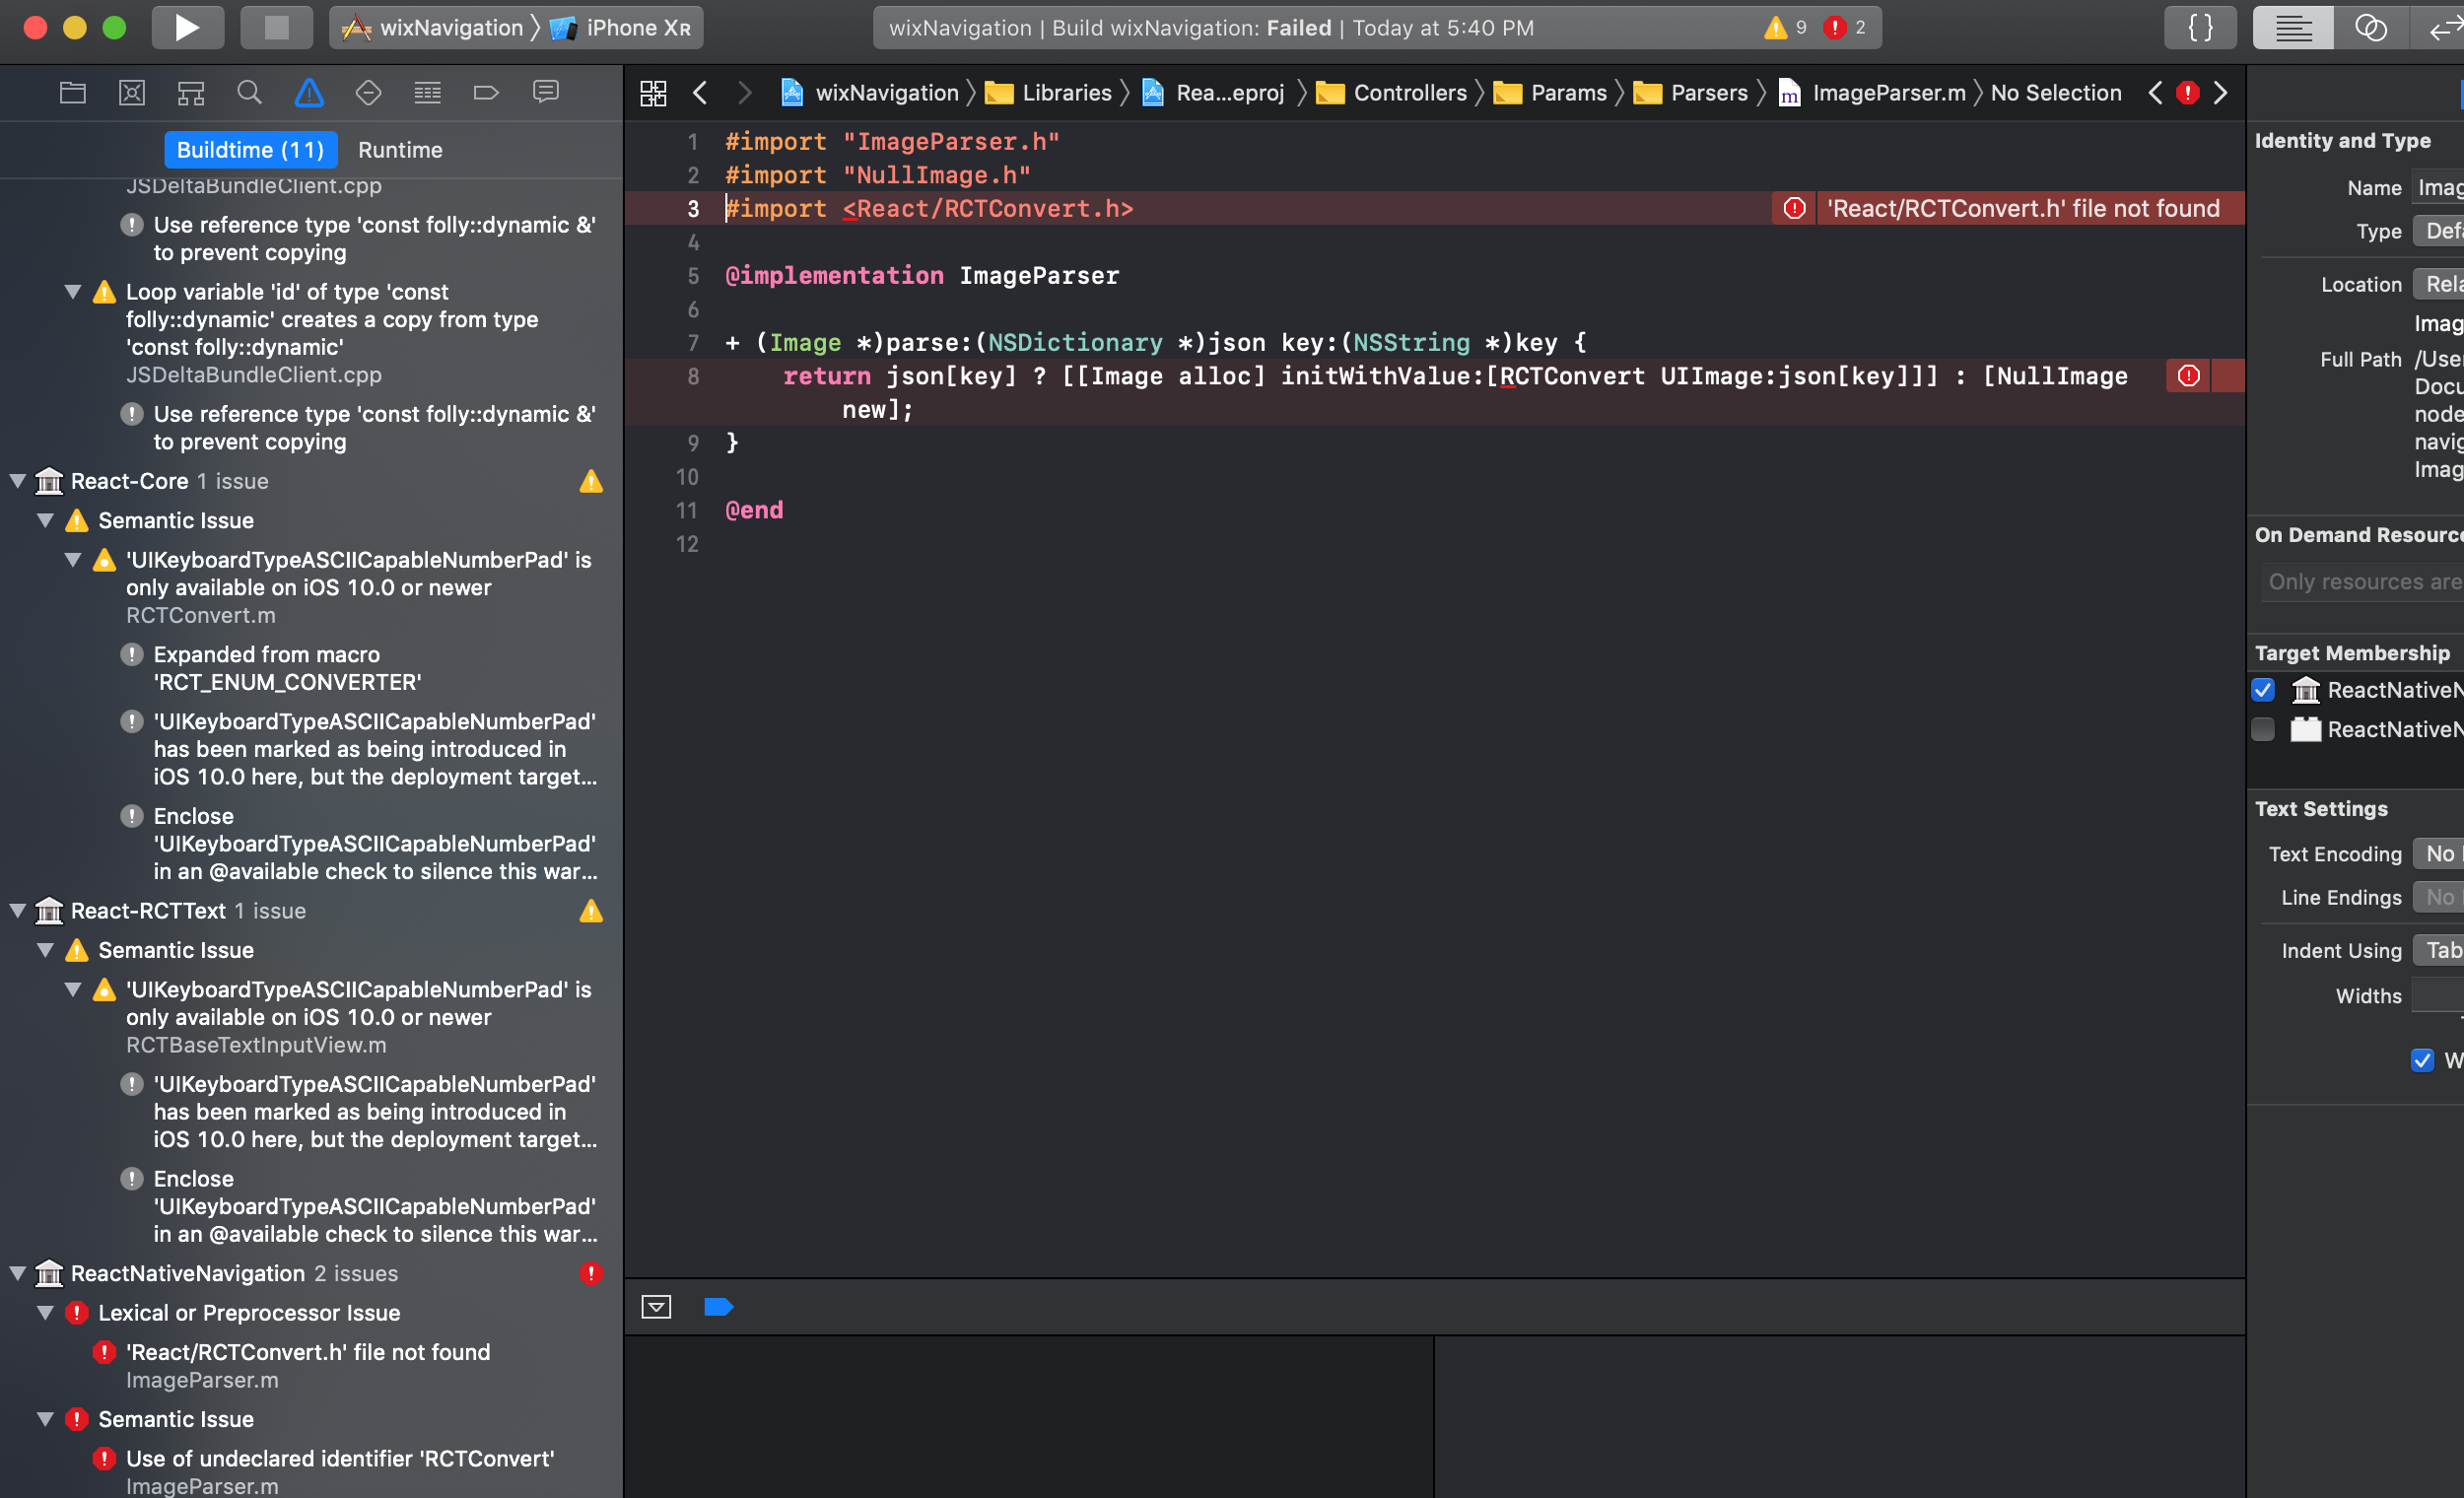The height and width of the screenshot is (1498, 2464).
Task: Select Parsers in the jump bar breadcrumb
Action: (1709, 92)
